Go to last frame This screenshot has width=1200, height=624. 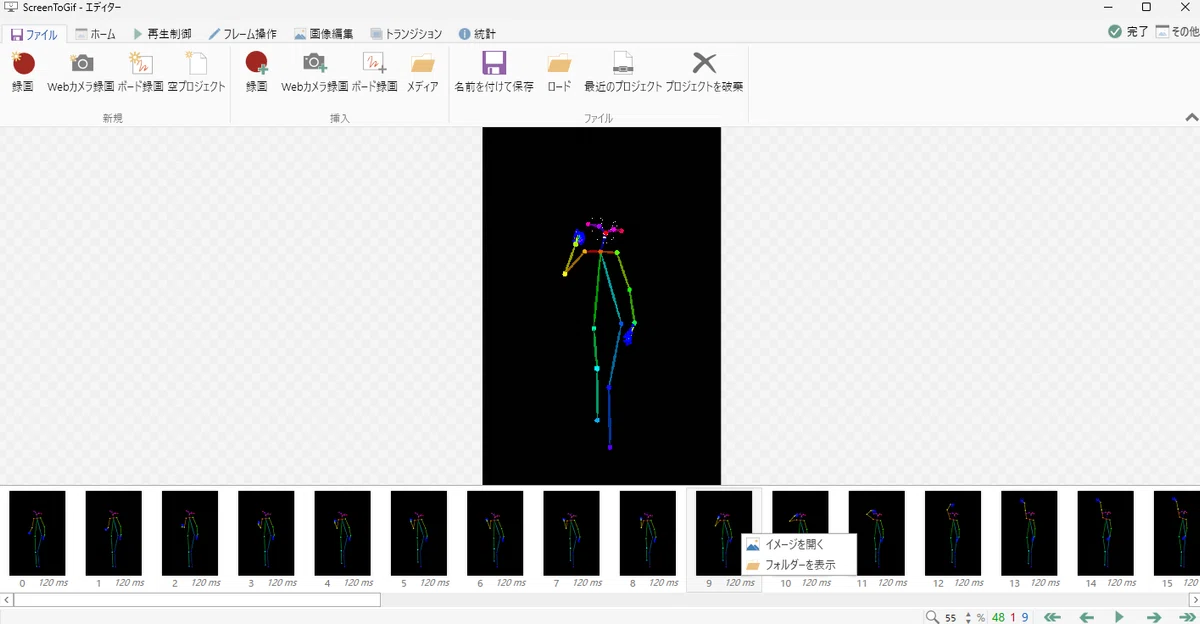pyautogui.click(x=1188, y=617)
